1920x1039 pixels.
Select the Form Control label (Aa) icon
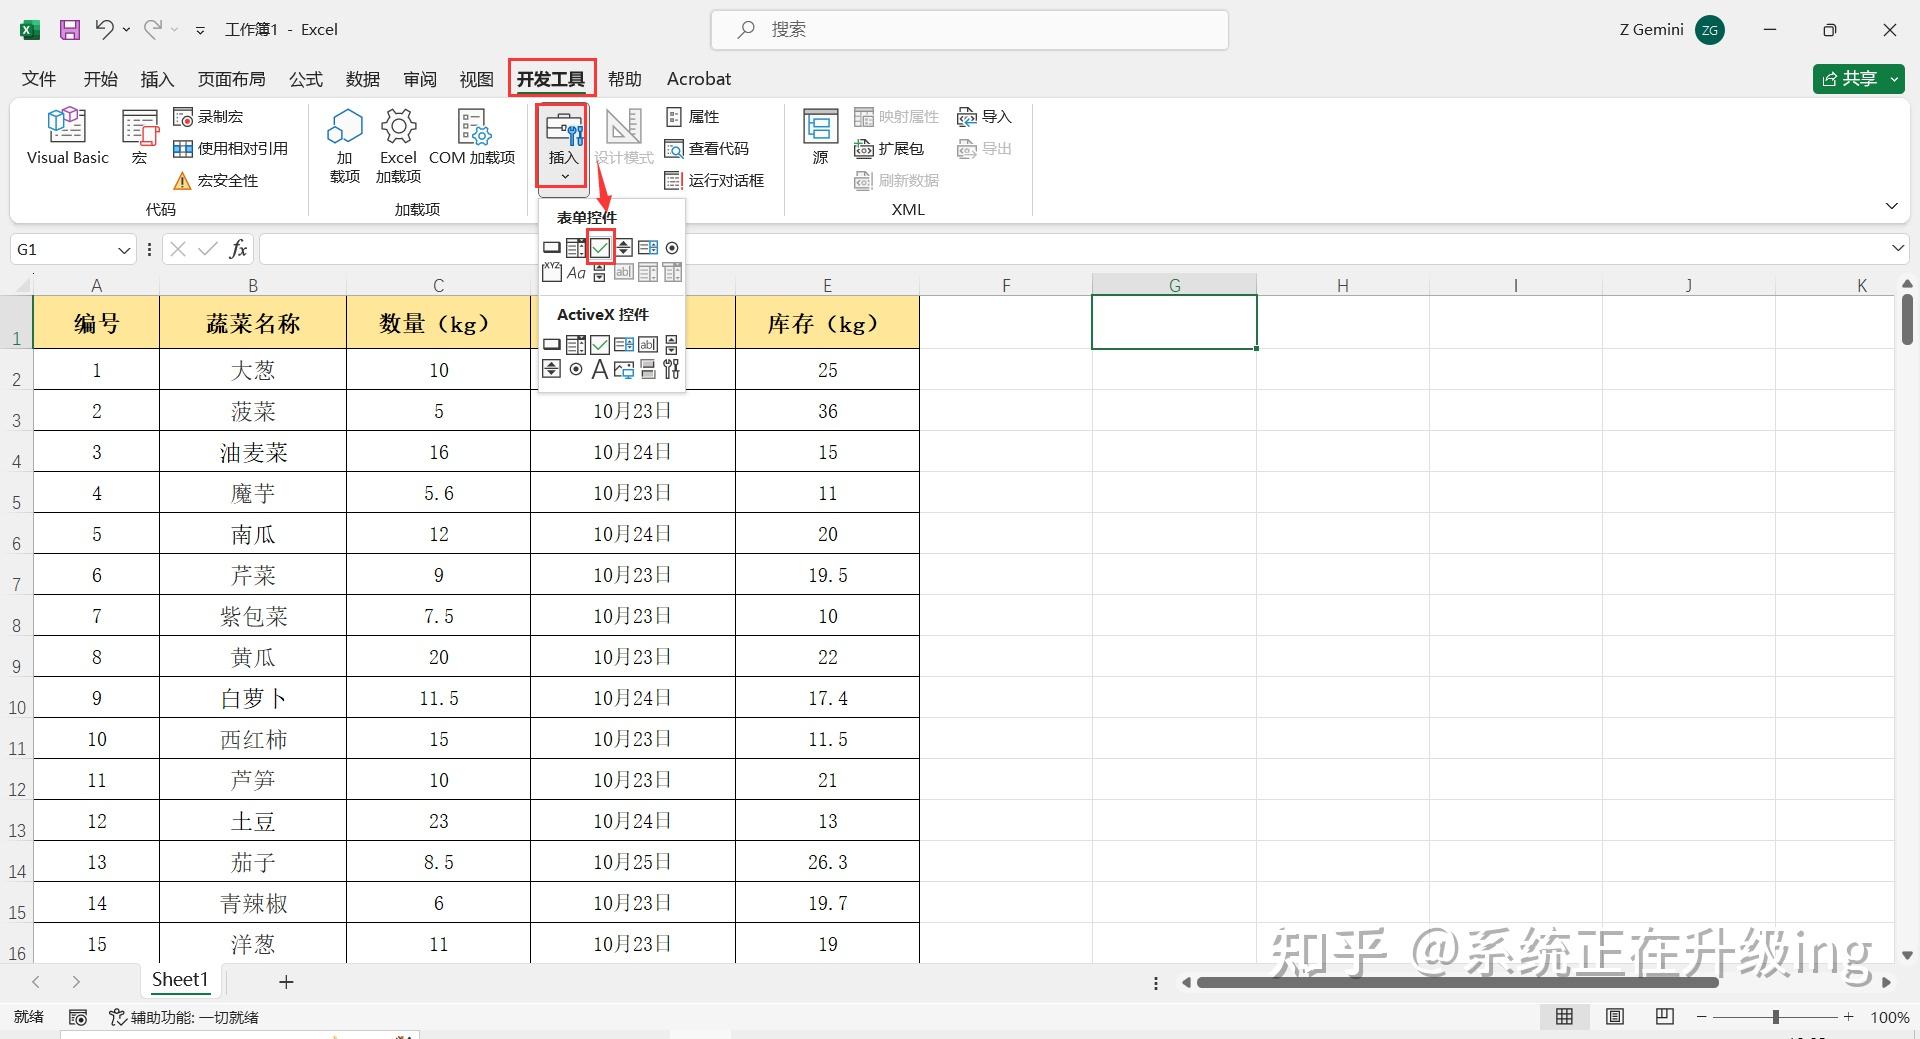(576, 272)
